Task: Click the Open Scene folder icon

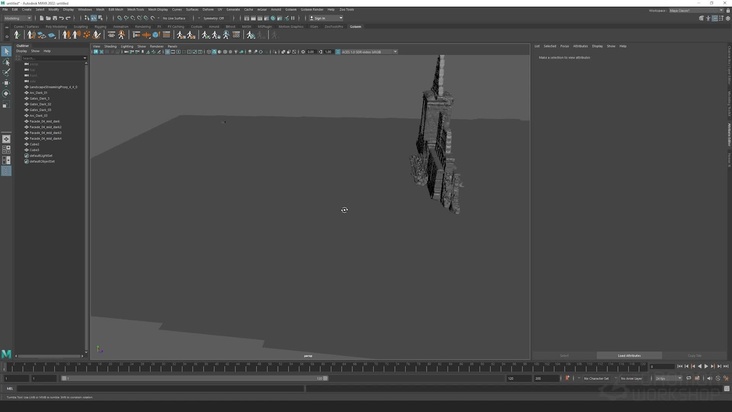Action: tap(48, 18)
